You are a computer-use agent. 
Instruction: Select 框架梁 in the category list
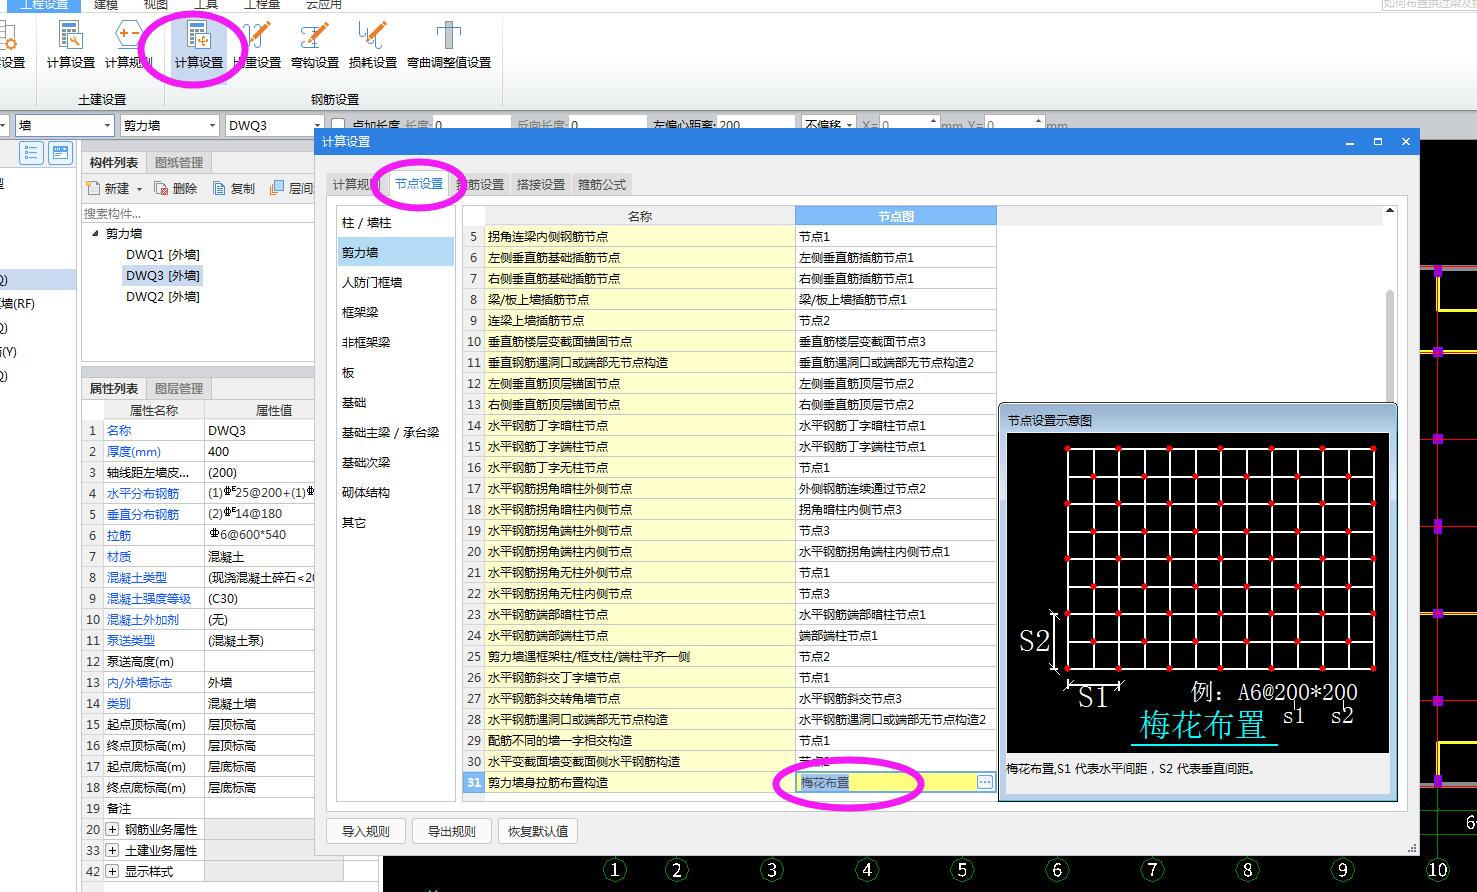[396, 313]
